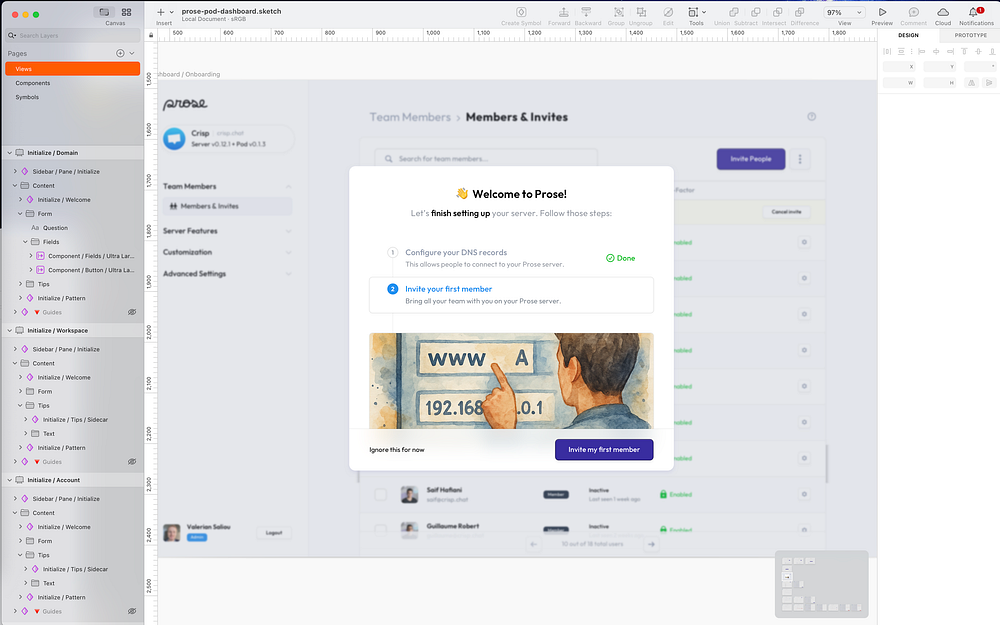This screenshot has height=625, width=1000.
Task: Click the flip vertical icon in inspector
Action: [989, 82]
